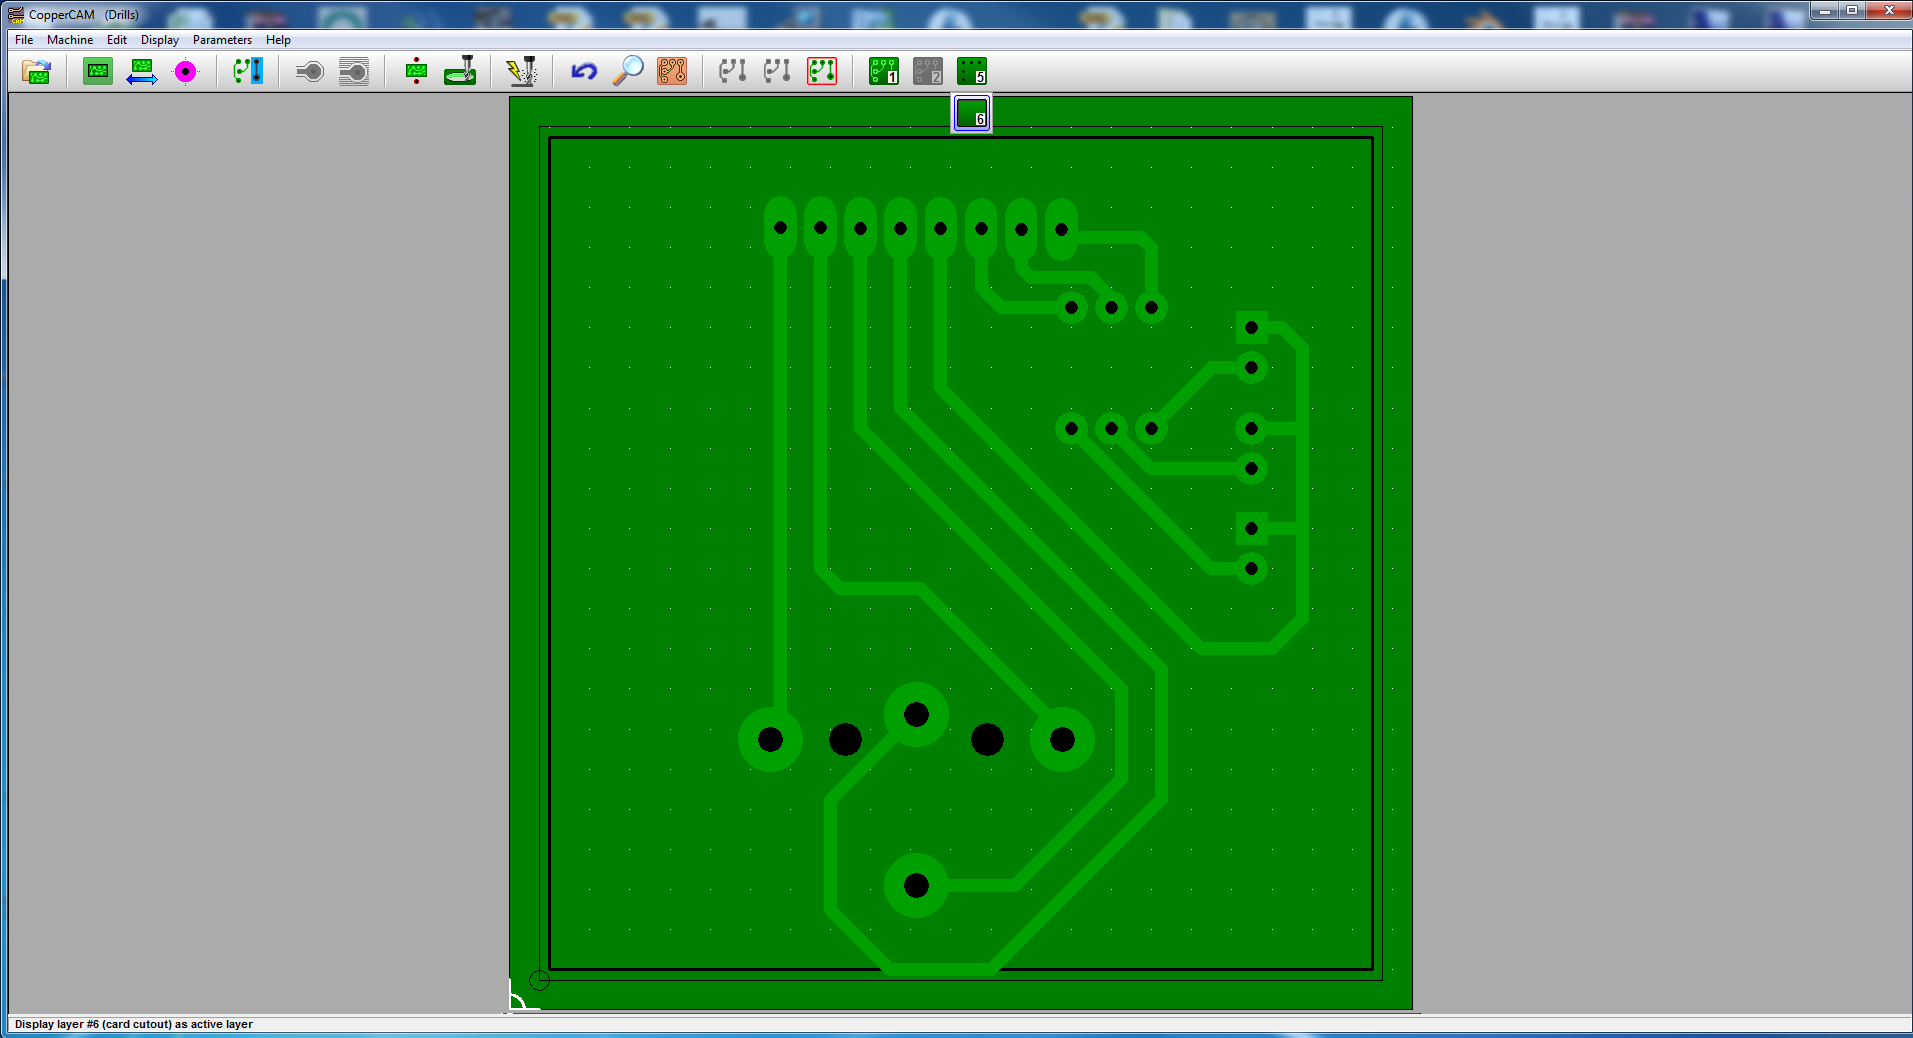Select the active contour path toggle
The height and width of the screenshot is (1038, 1913).
821,71
